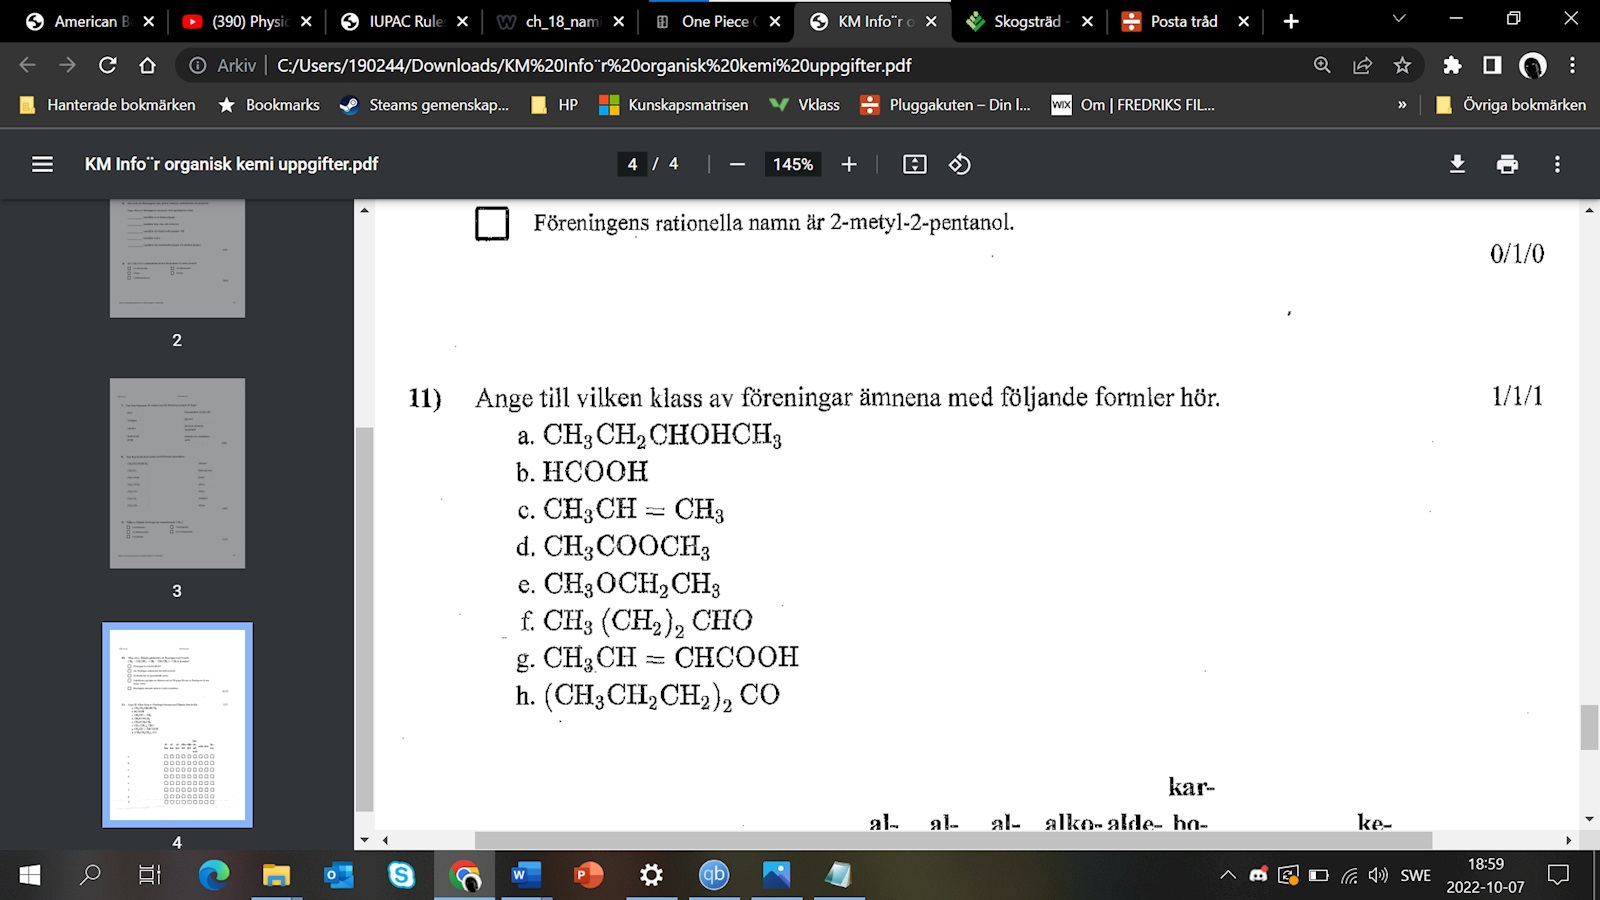Open the Pluggakuten bookmark

tap(945, 105)
